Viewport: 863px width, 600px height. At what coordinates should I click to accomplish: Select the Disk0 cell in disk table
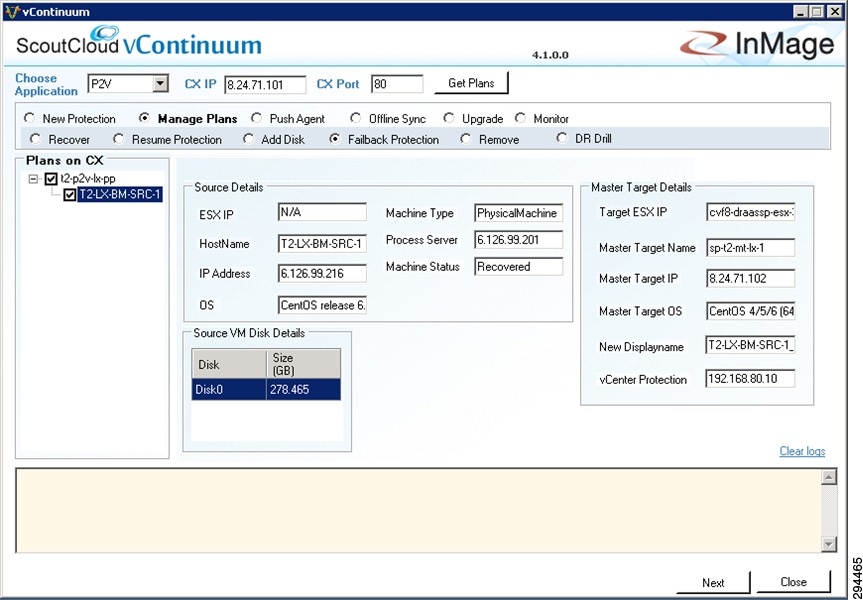click(x=229, y=390)
